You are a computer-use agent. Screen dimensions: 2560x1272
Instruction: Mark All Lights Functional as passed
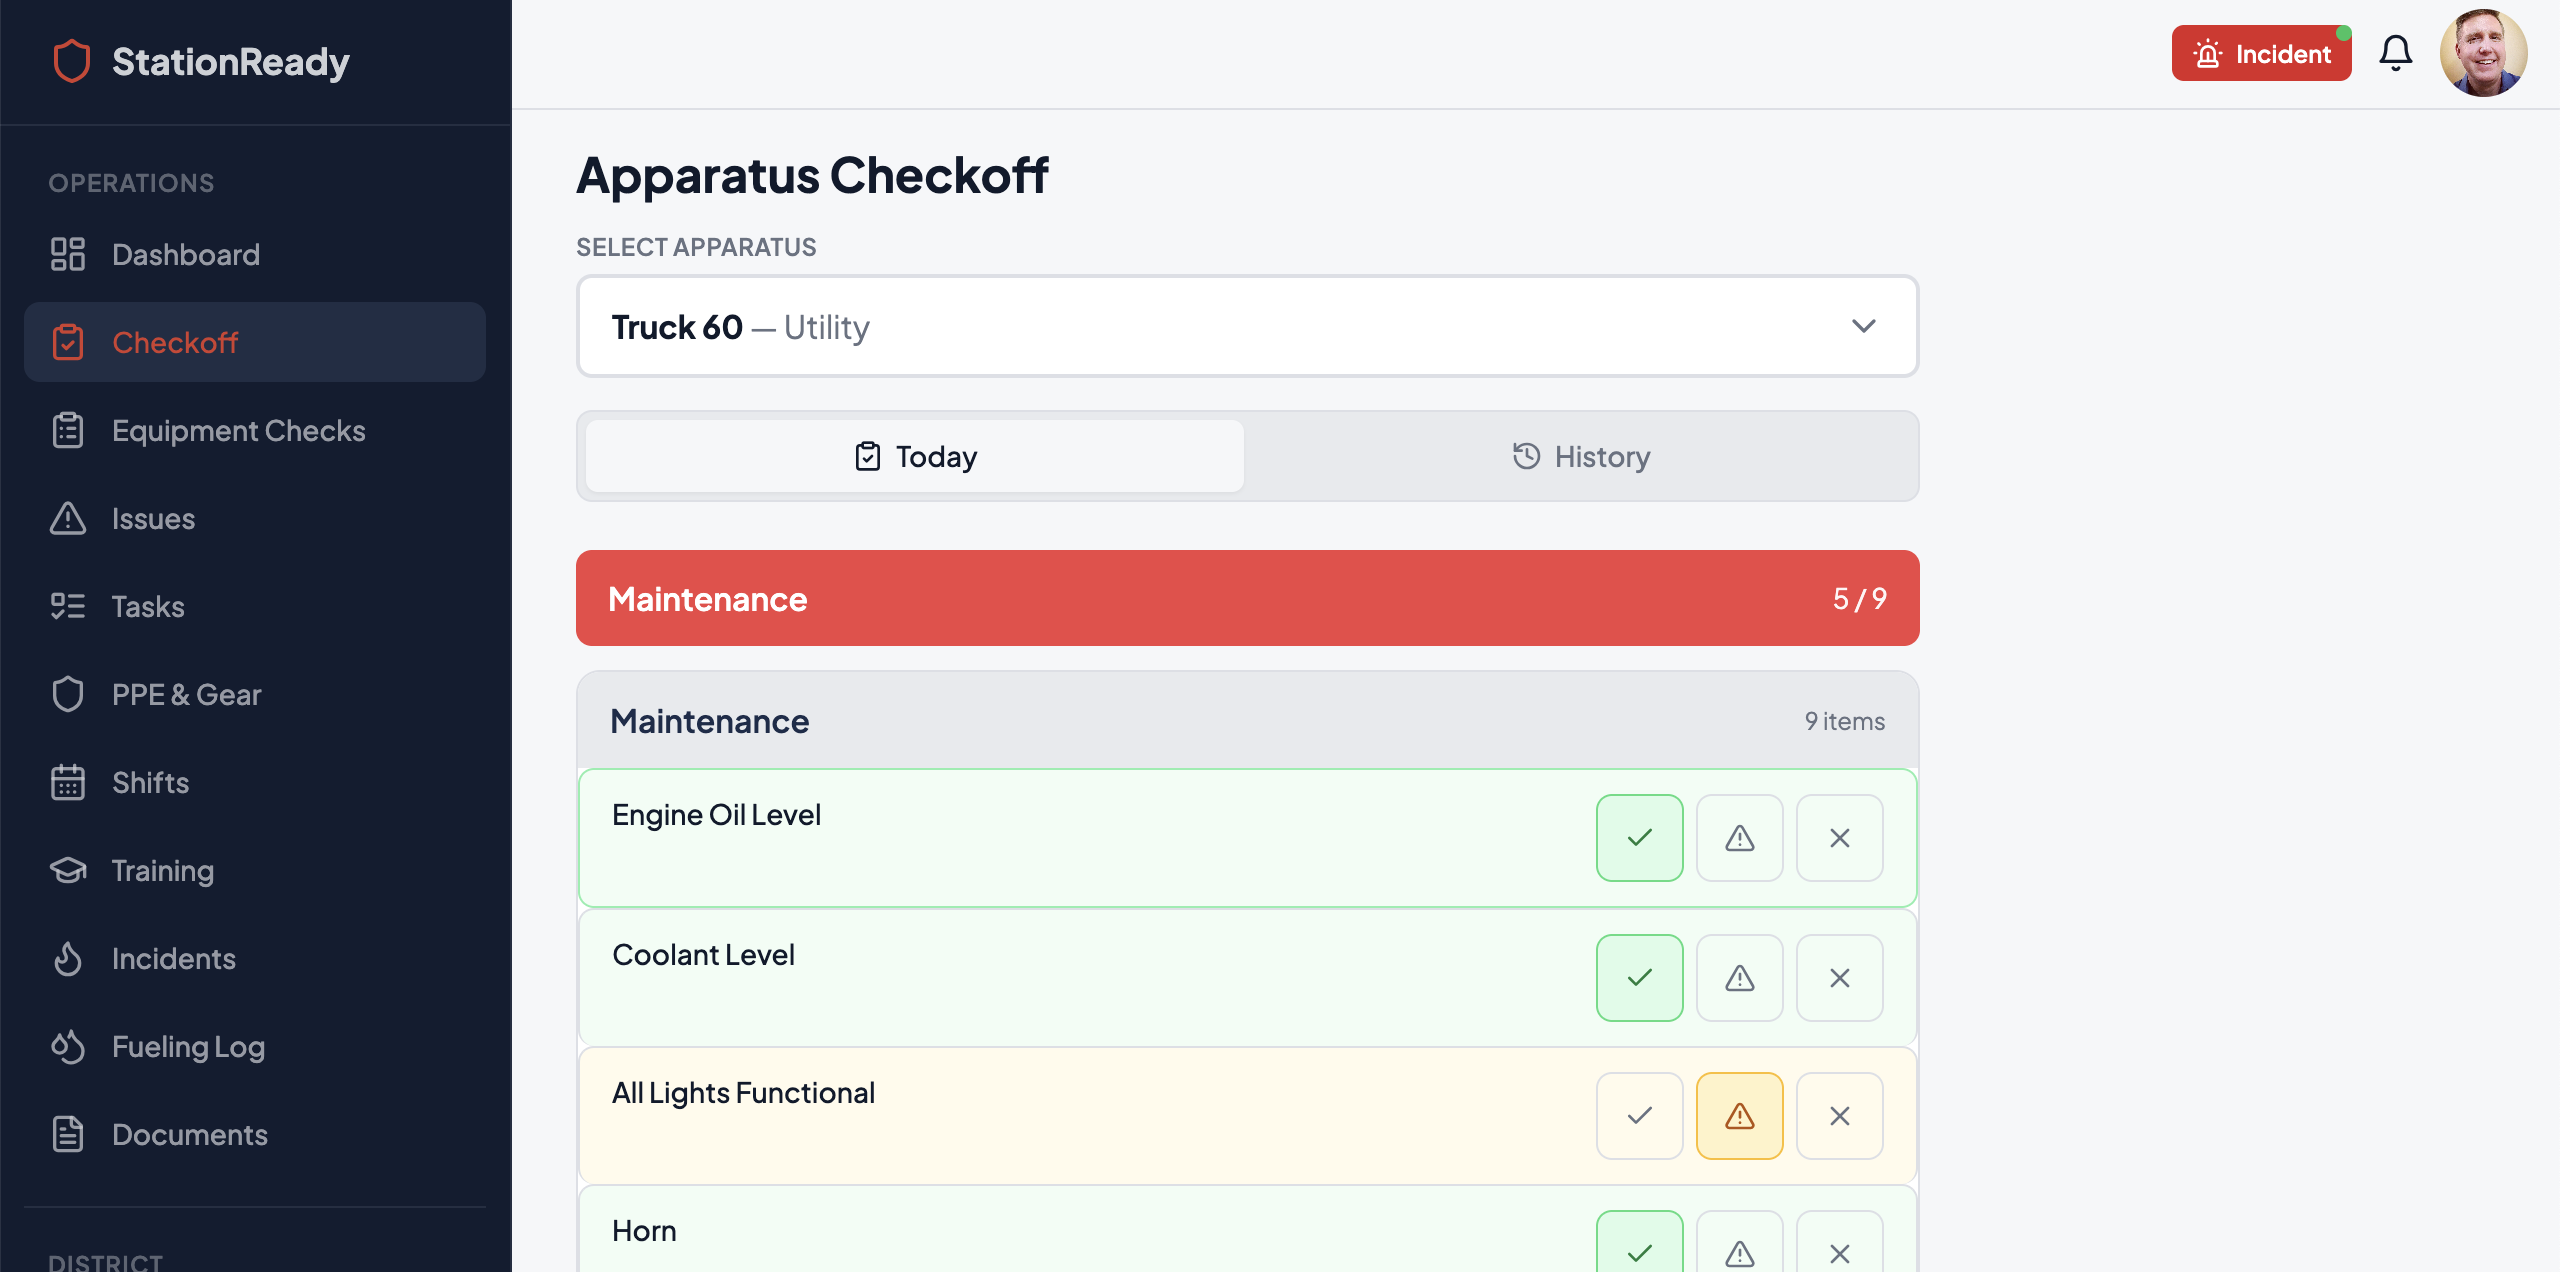1639,1116
